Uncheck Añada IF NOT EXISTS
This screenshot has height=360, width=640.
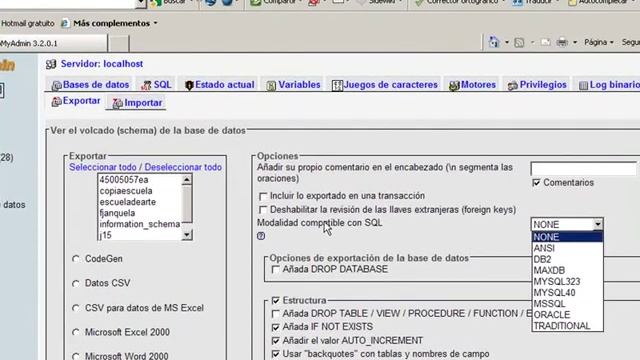point(276,327)
